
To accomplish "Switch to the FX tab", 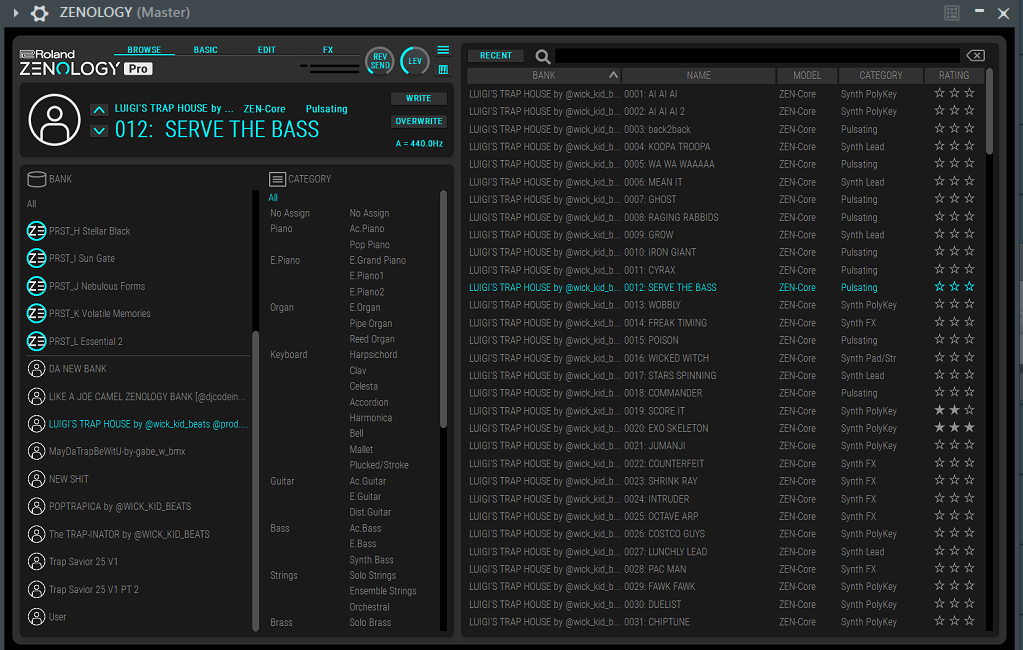I will coord(328,50).
